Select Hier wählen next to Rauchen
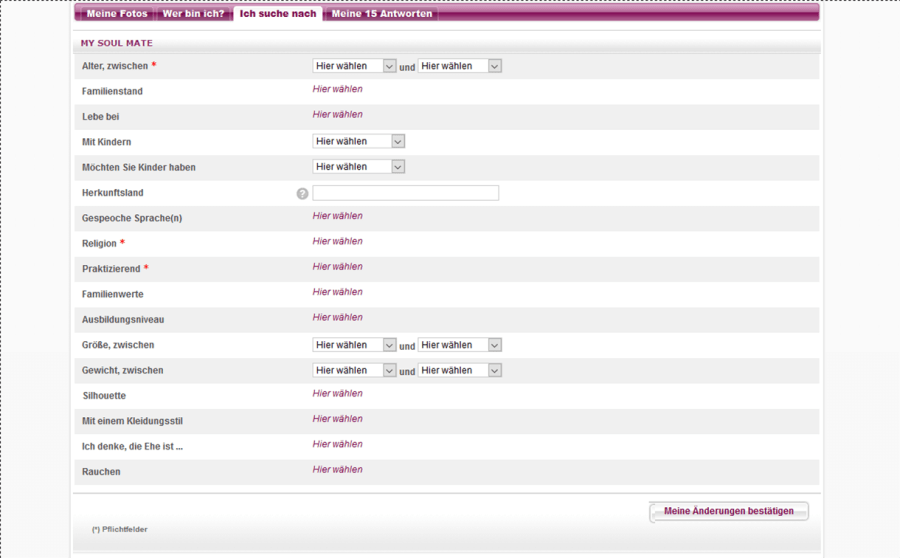The width and height of the screenshot is (900, 558). [x=338, y=469]
